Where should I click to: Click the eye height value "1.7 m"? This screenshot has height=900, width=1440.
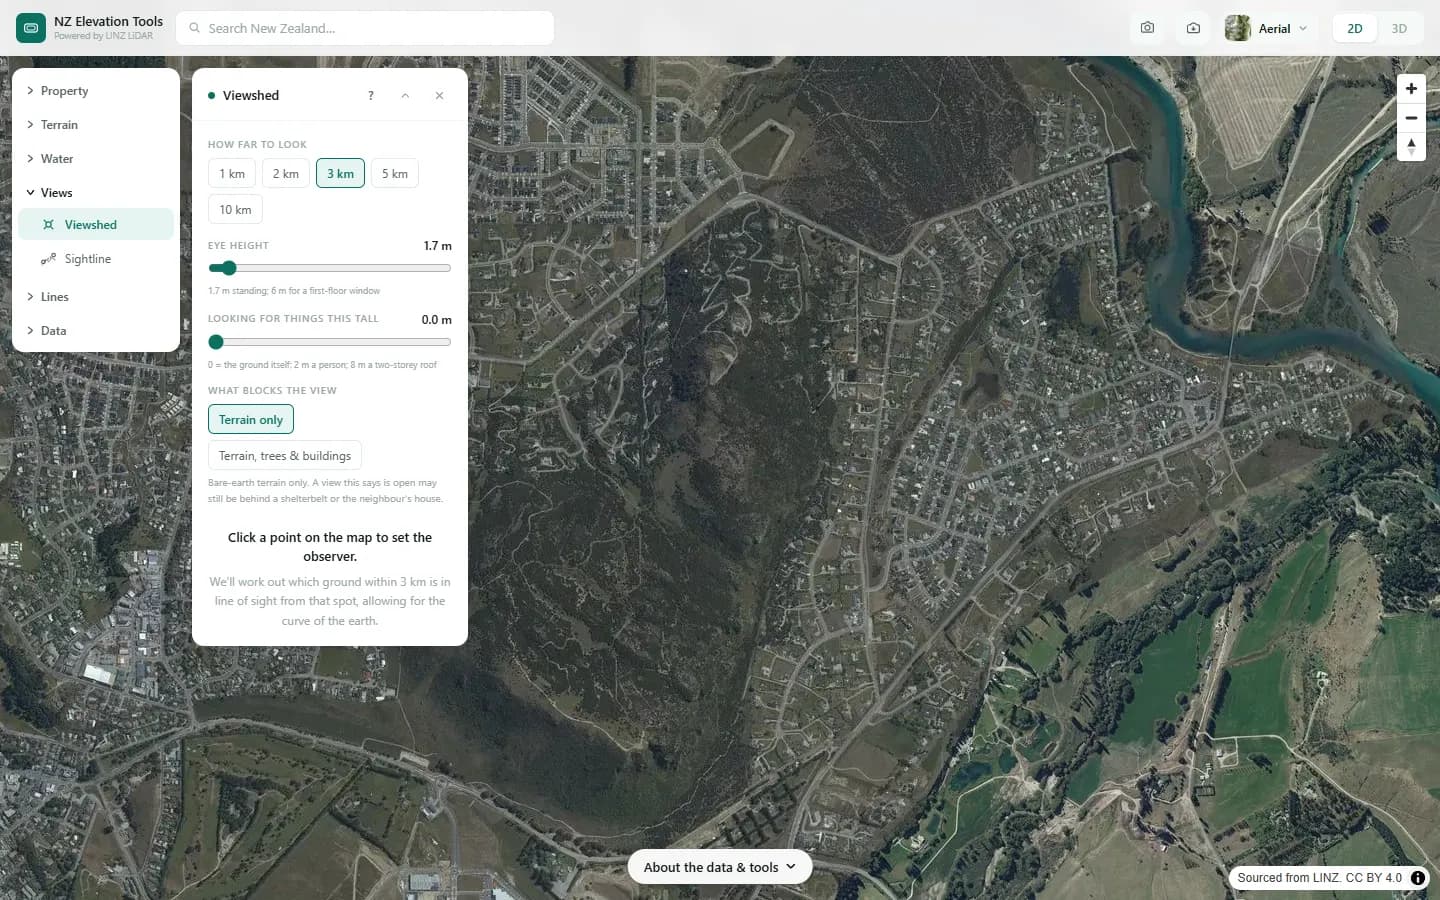tap(437, 246)
